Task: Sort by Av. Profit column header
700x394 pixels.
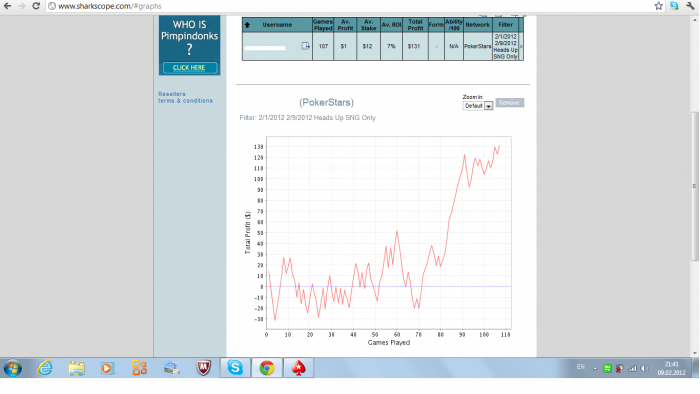Action: click(345, 25)
